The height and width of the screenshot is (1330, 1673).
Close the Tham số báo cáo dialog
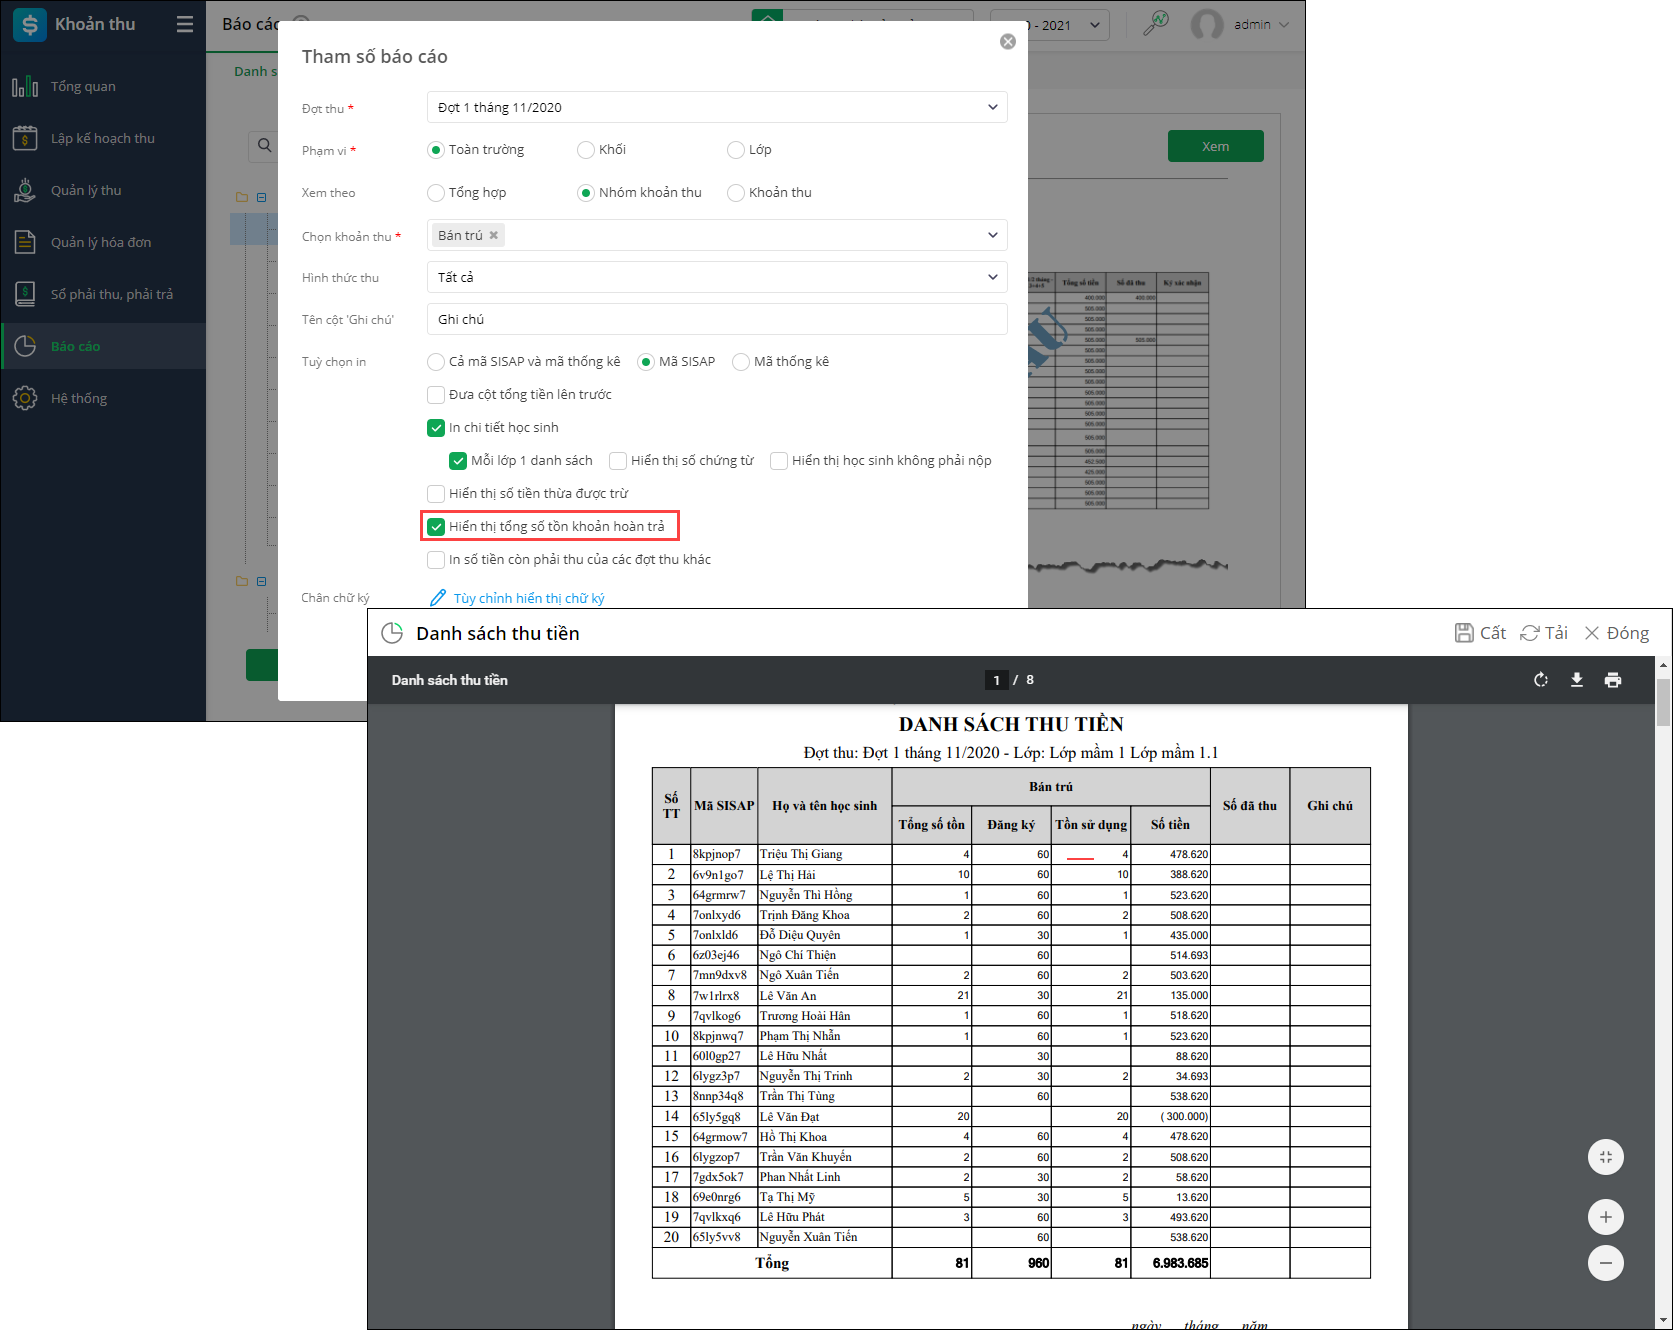1007,42
